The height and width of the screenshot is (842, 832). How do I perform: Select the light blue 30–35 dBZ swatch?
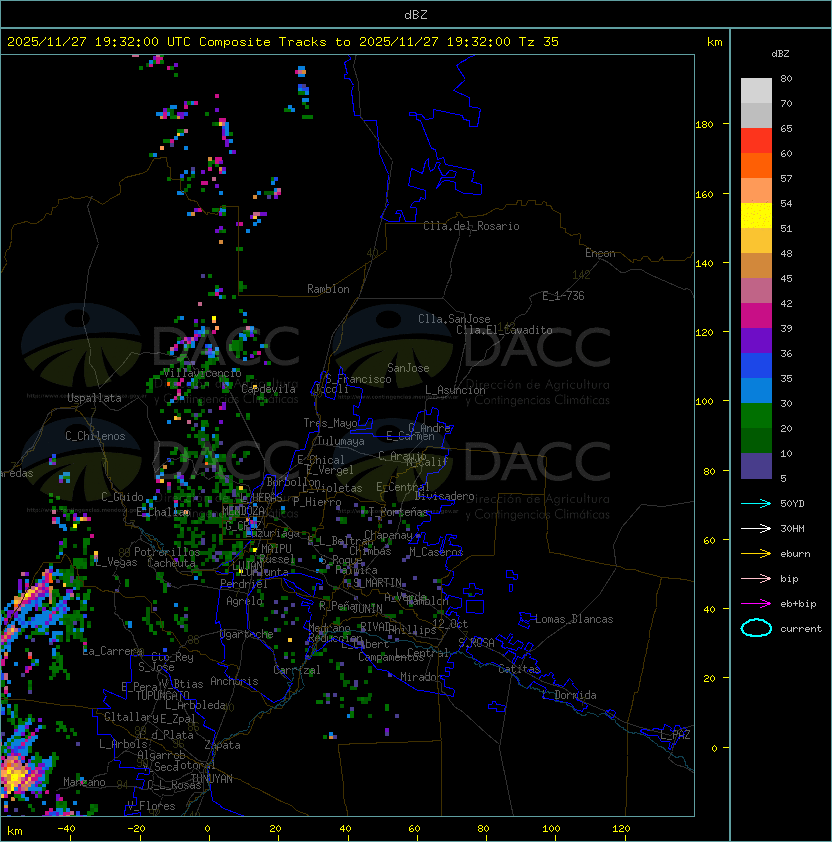[756, 390]
